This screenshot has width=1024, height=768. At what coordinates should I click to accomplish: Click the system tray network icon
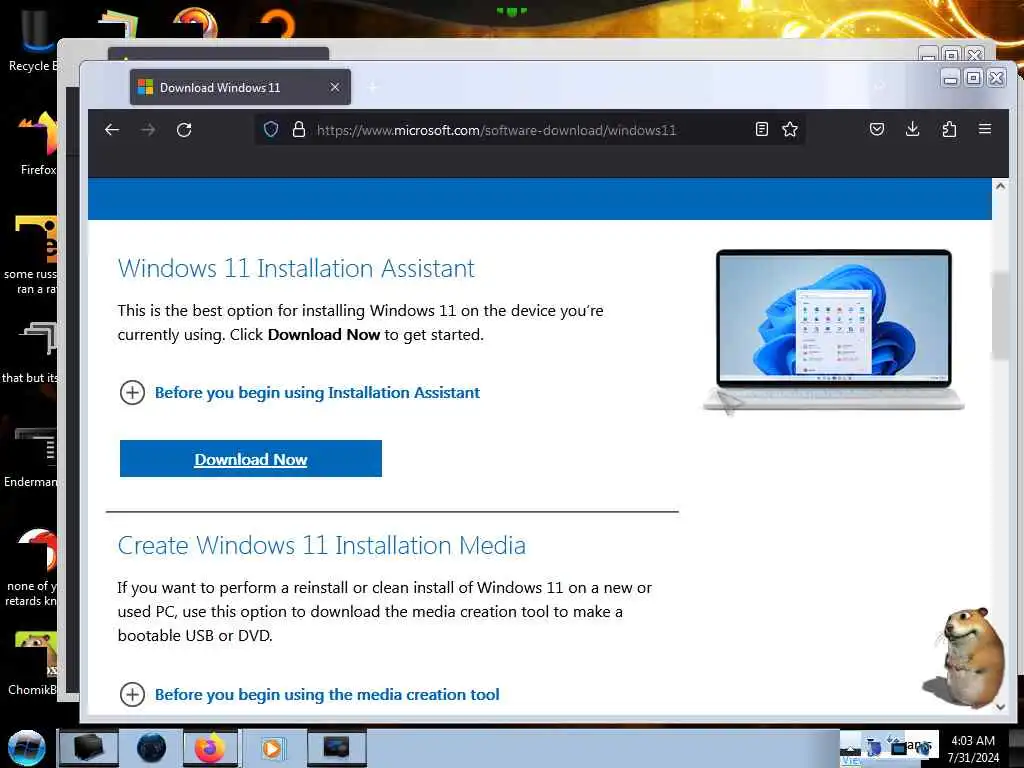pyautogui.click(x=899, y=746)
